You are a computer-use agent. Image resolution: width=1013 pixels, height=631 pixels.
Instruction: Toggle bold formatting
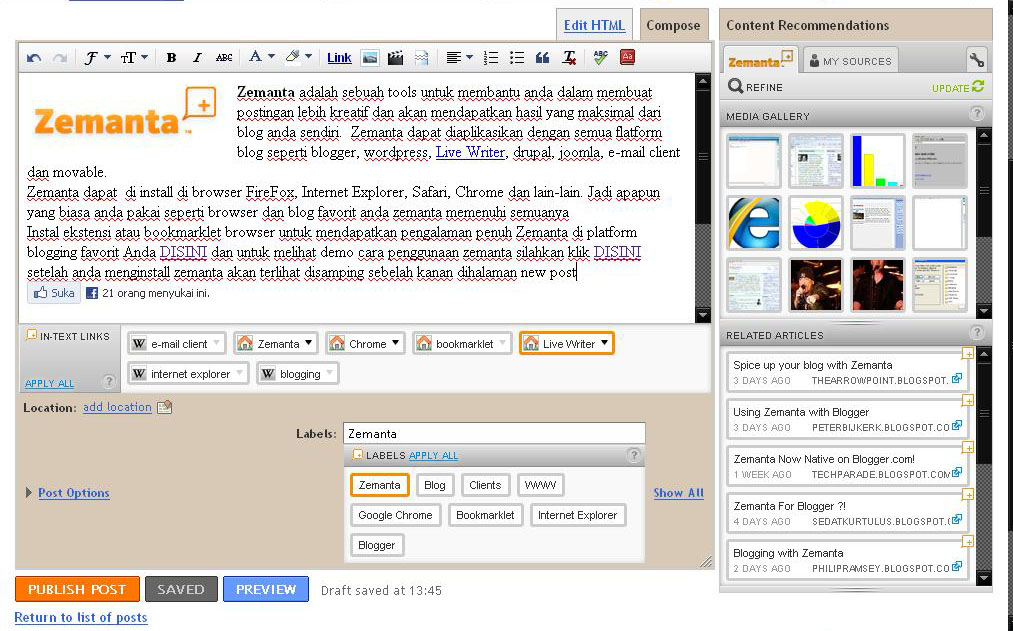tap(171, 57)
